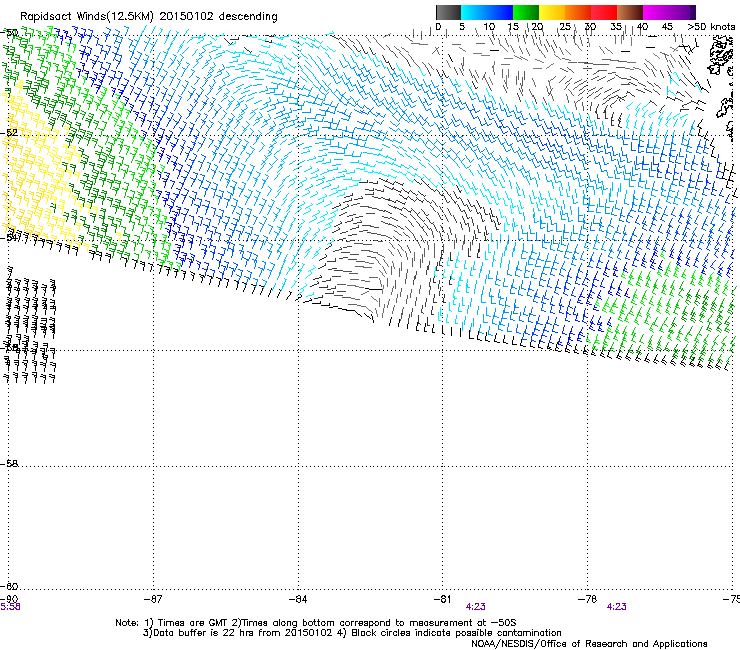Click the legend label 20

pyautogui.click(x=537, y=27)
